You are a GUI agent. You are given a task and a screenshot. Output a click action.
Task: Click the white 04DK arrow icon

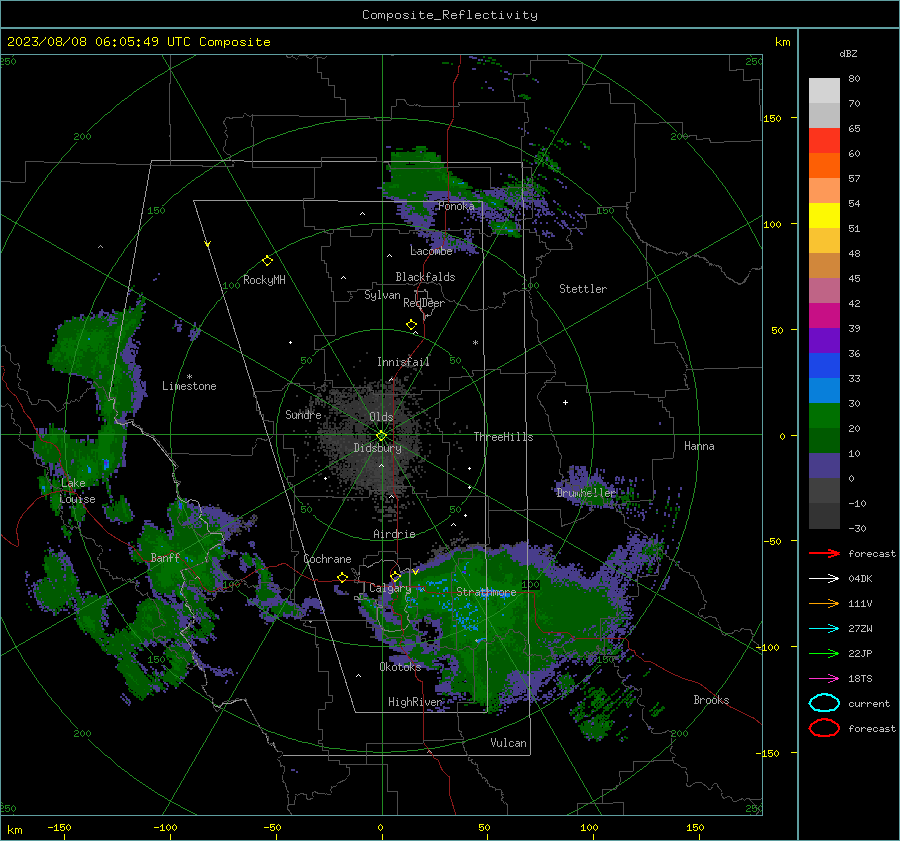click(x=824, y=579)
